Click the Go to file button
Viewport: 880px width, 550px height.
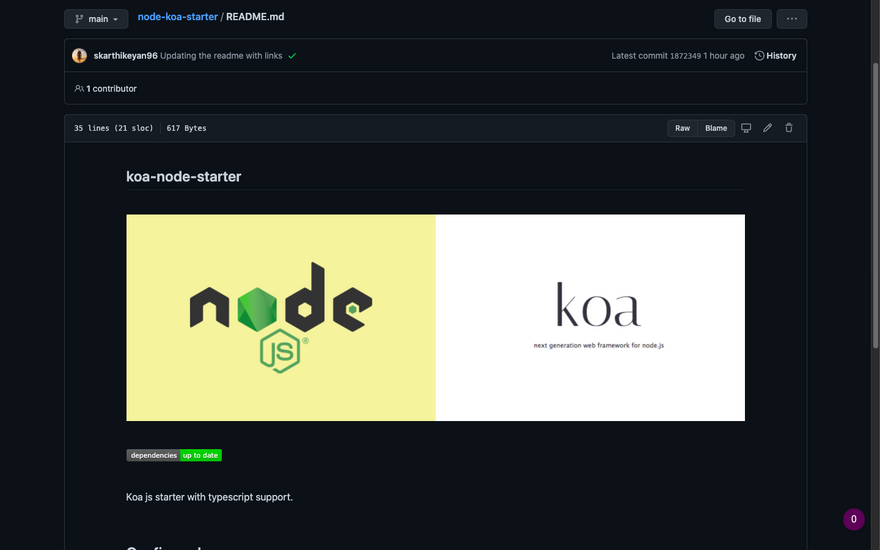click(x=742, y=19)
